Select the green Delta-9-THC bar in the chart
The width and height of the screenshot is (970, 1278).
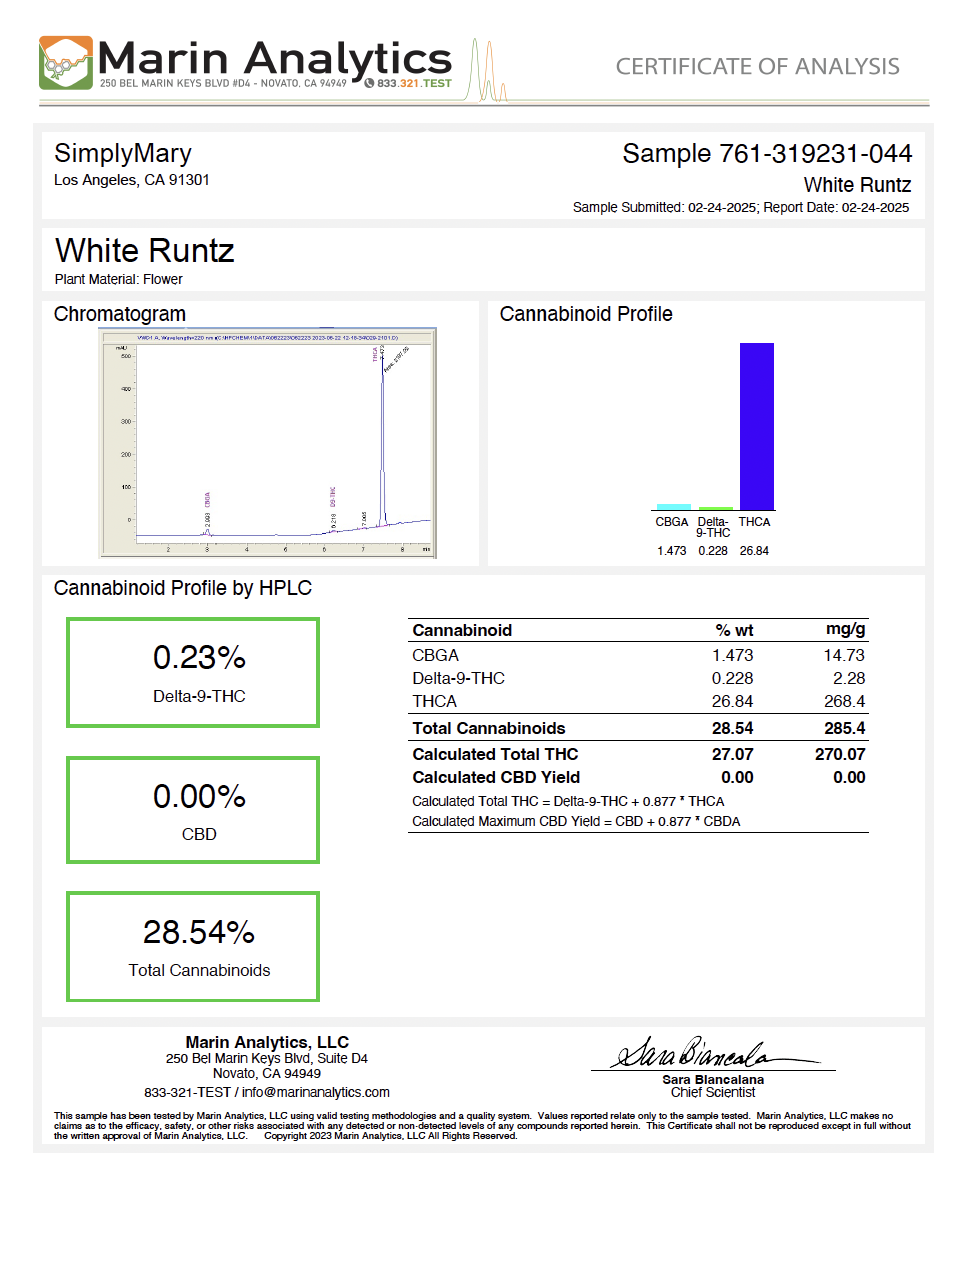point(716,509)
